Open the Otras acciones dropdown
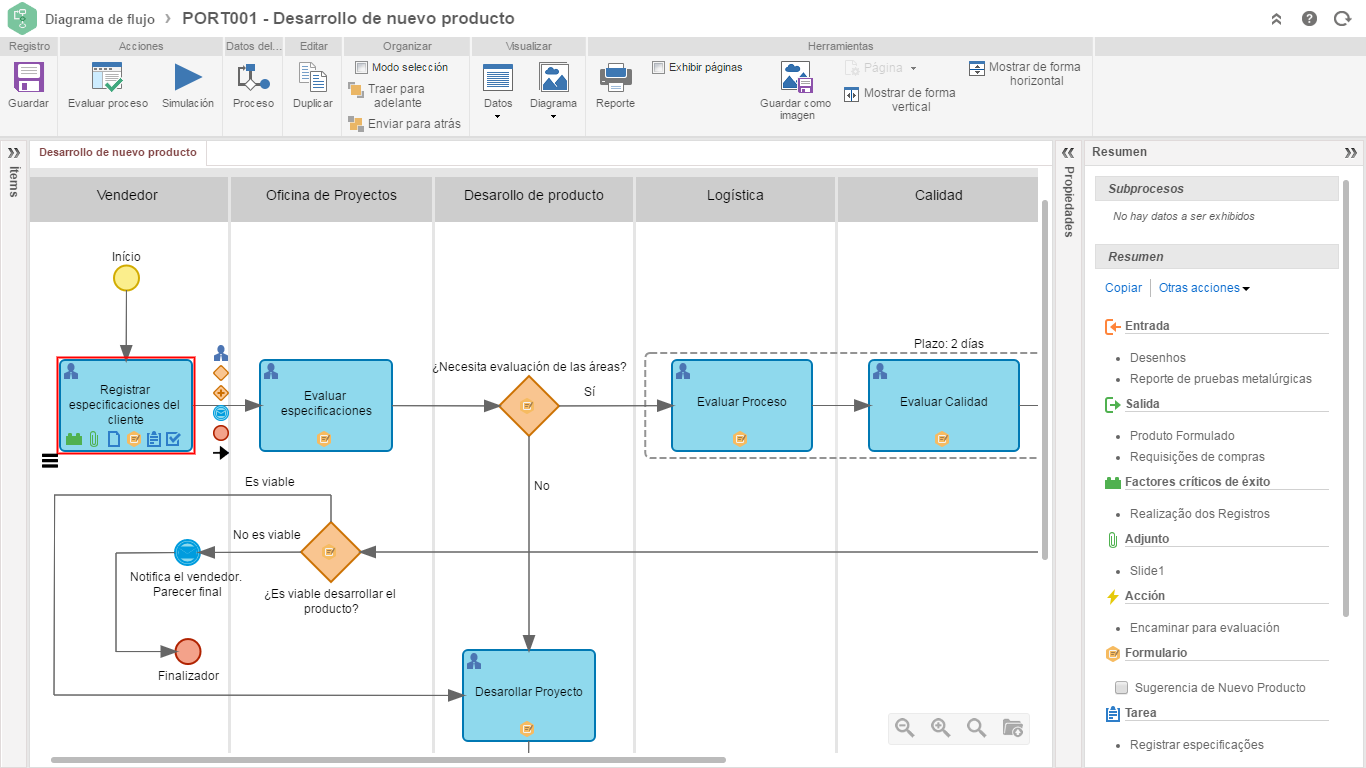The width and height of the screenshot is (1366, 768). click(x=1199, y=287)
